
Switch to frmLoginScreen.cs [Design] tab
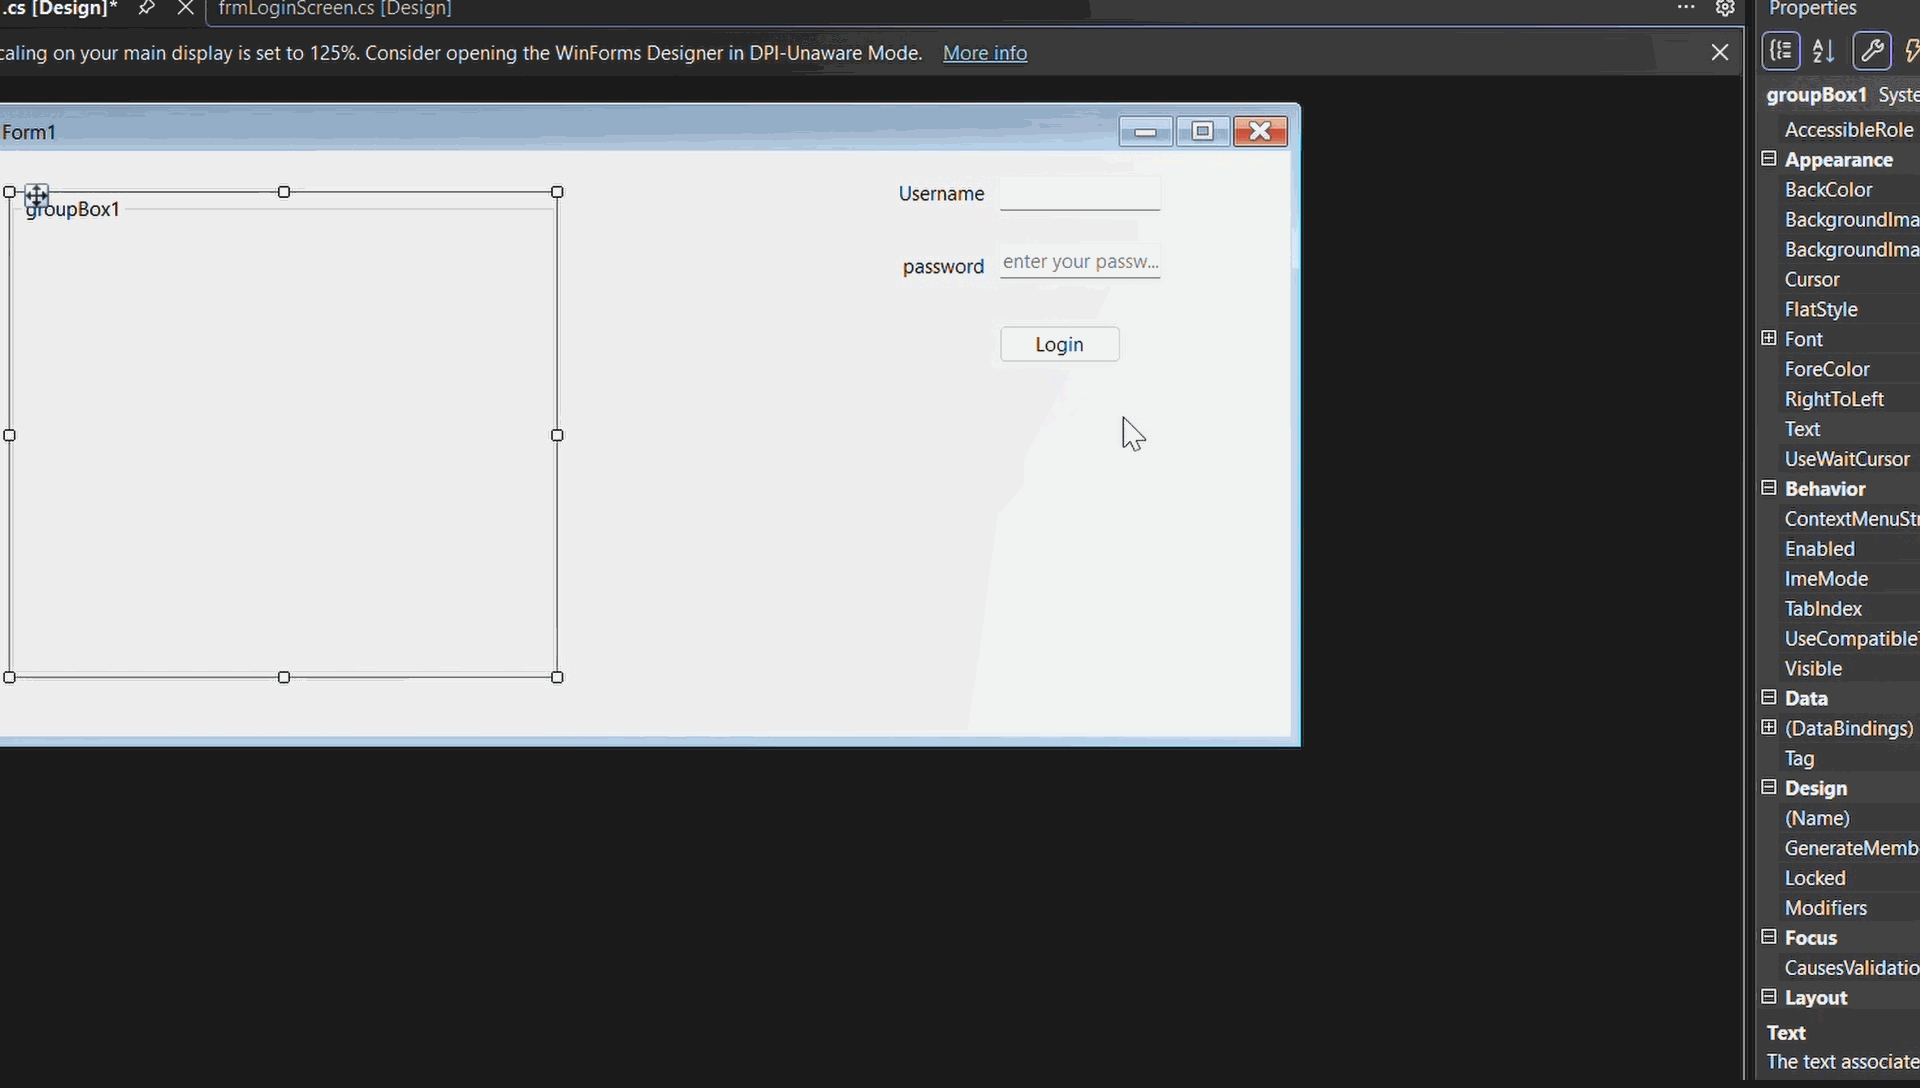[335, 9]
